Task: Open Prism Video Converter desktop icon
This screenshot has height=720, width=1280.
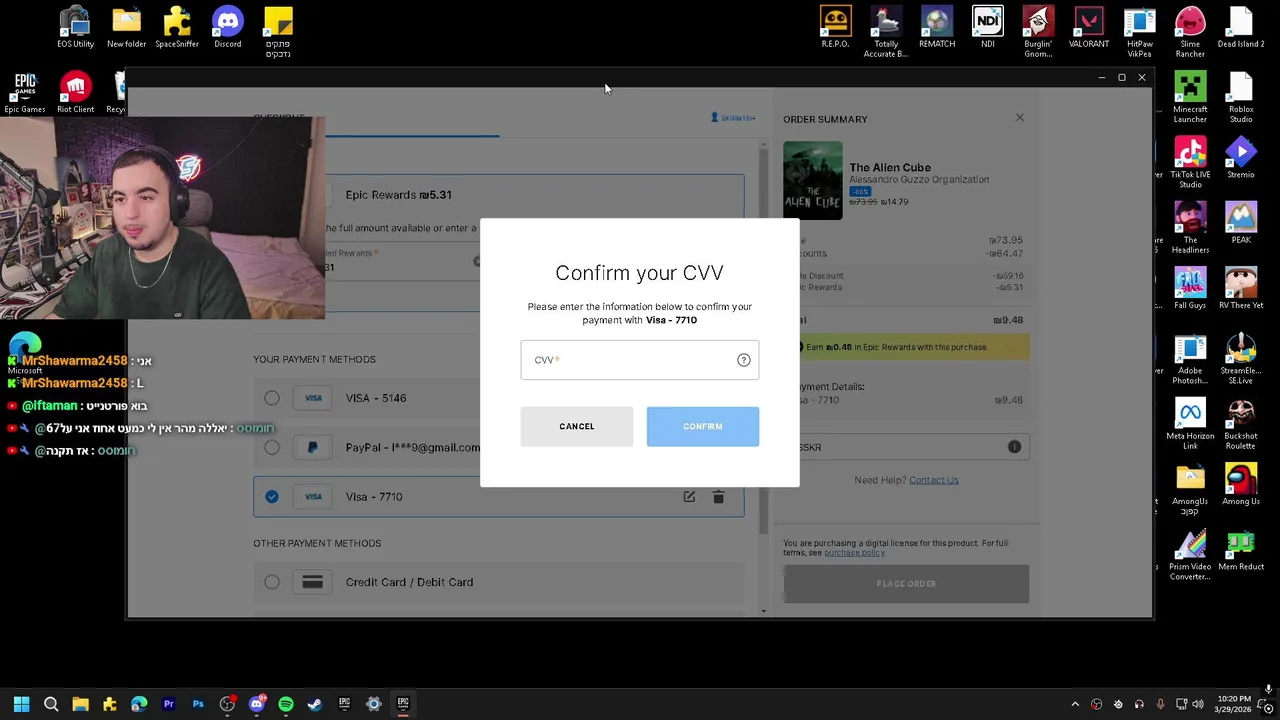Action: (x=1190, y=554)
